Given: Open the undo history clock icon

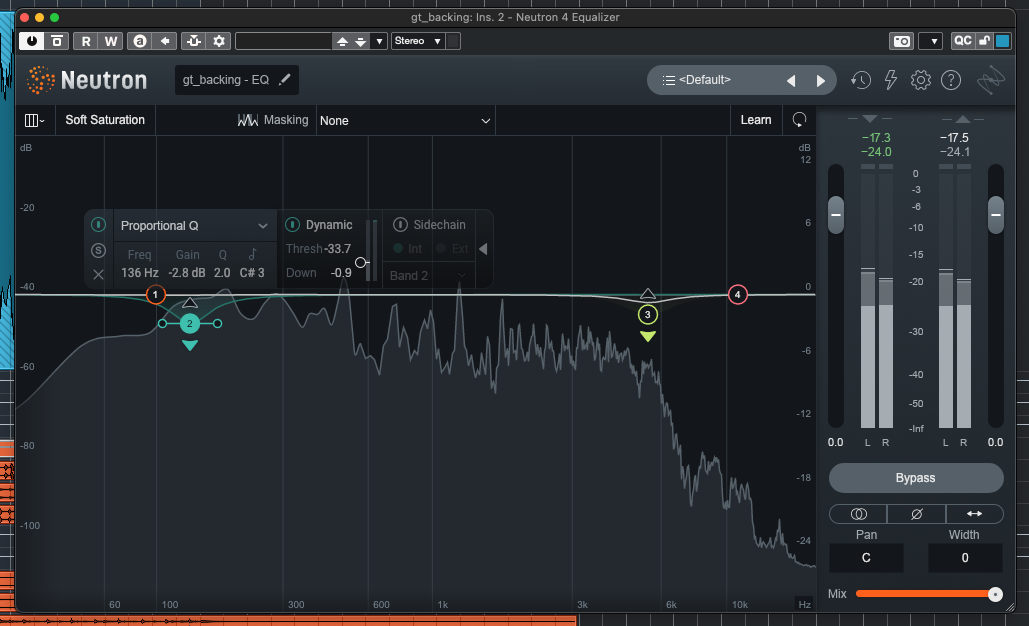Looking at the screenshot, I should pyautogui.click(x=860, y=80).
